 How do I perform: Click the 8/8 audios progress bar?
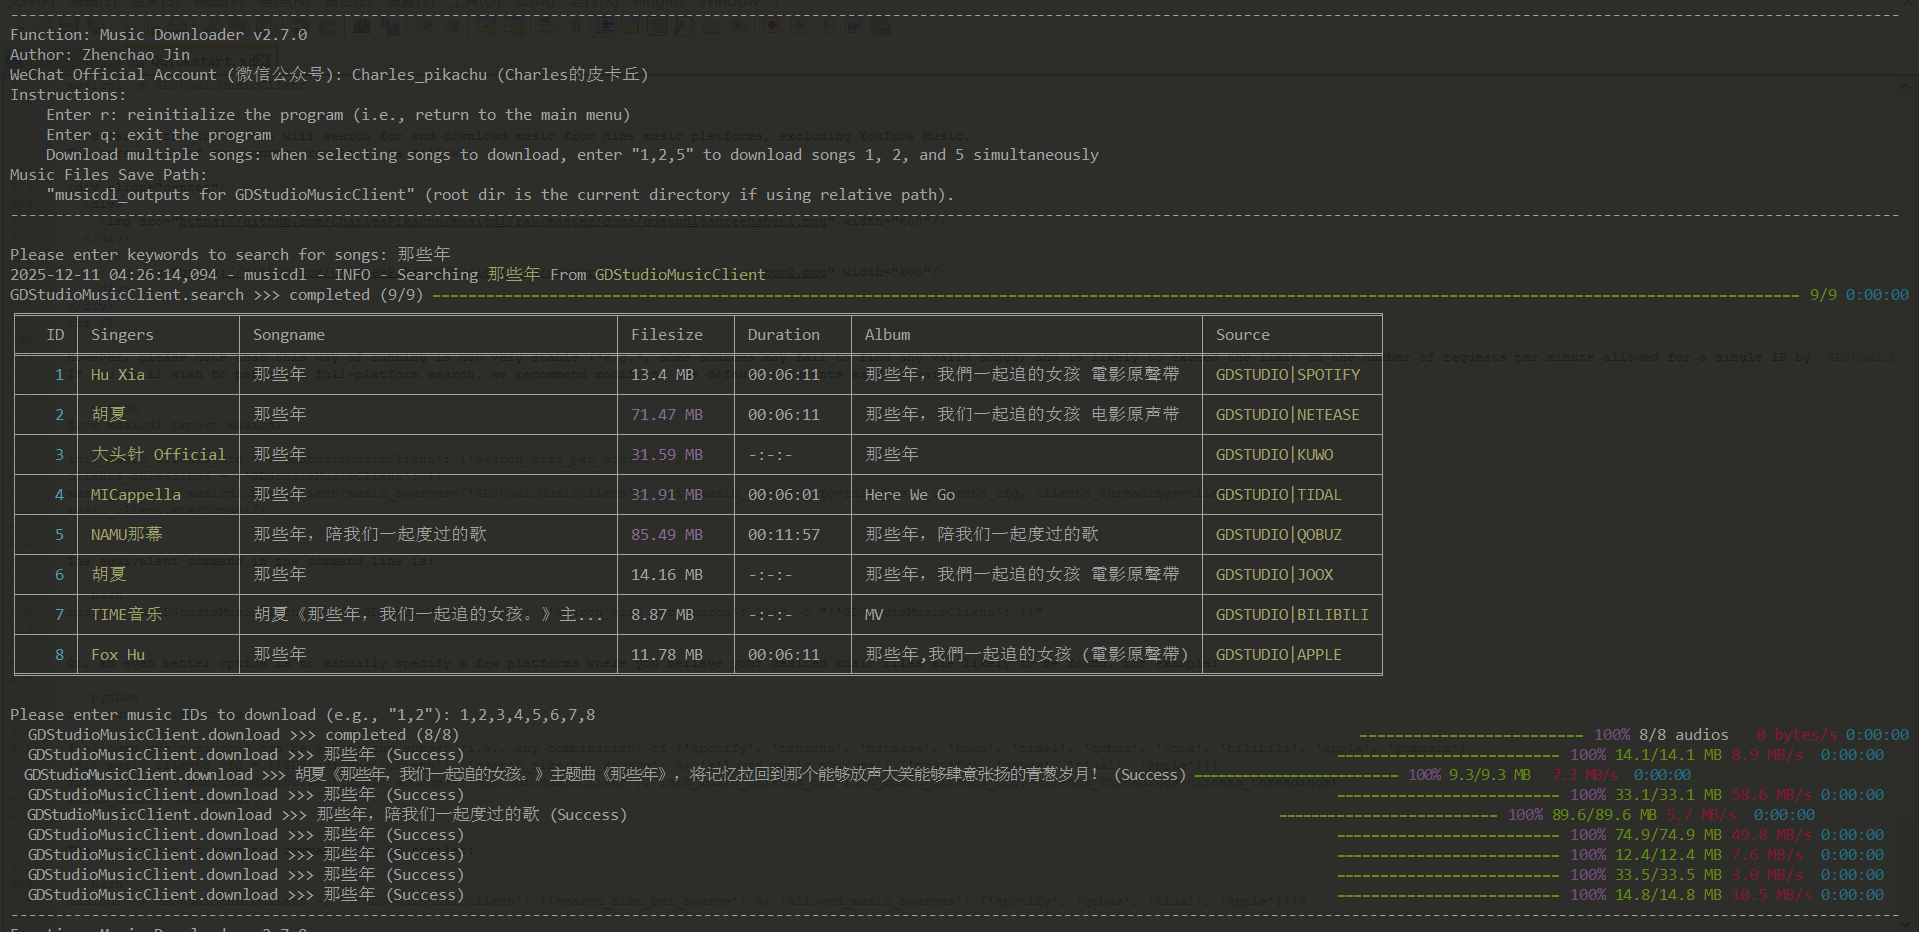1470,735
